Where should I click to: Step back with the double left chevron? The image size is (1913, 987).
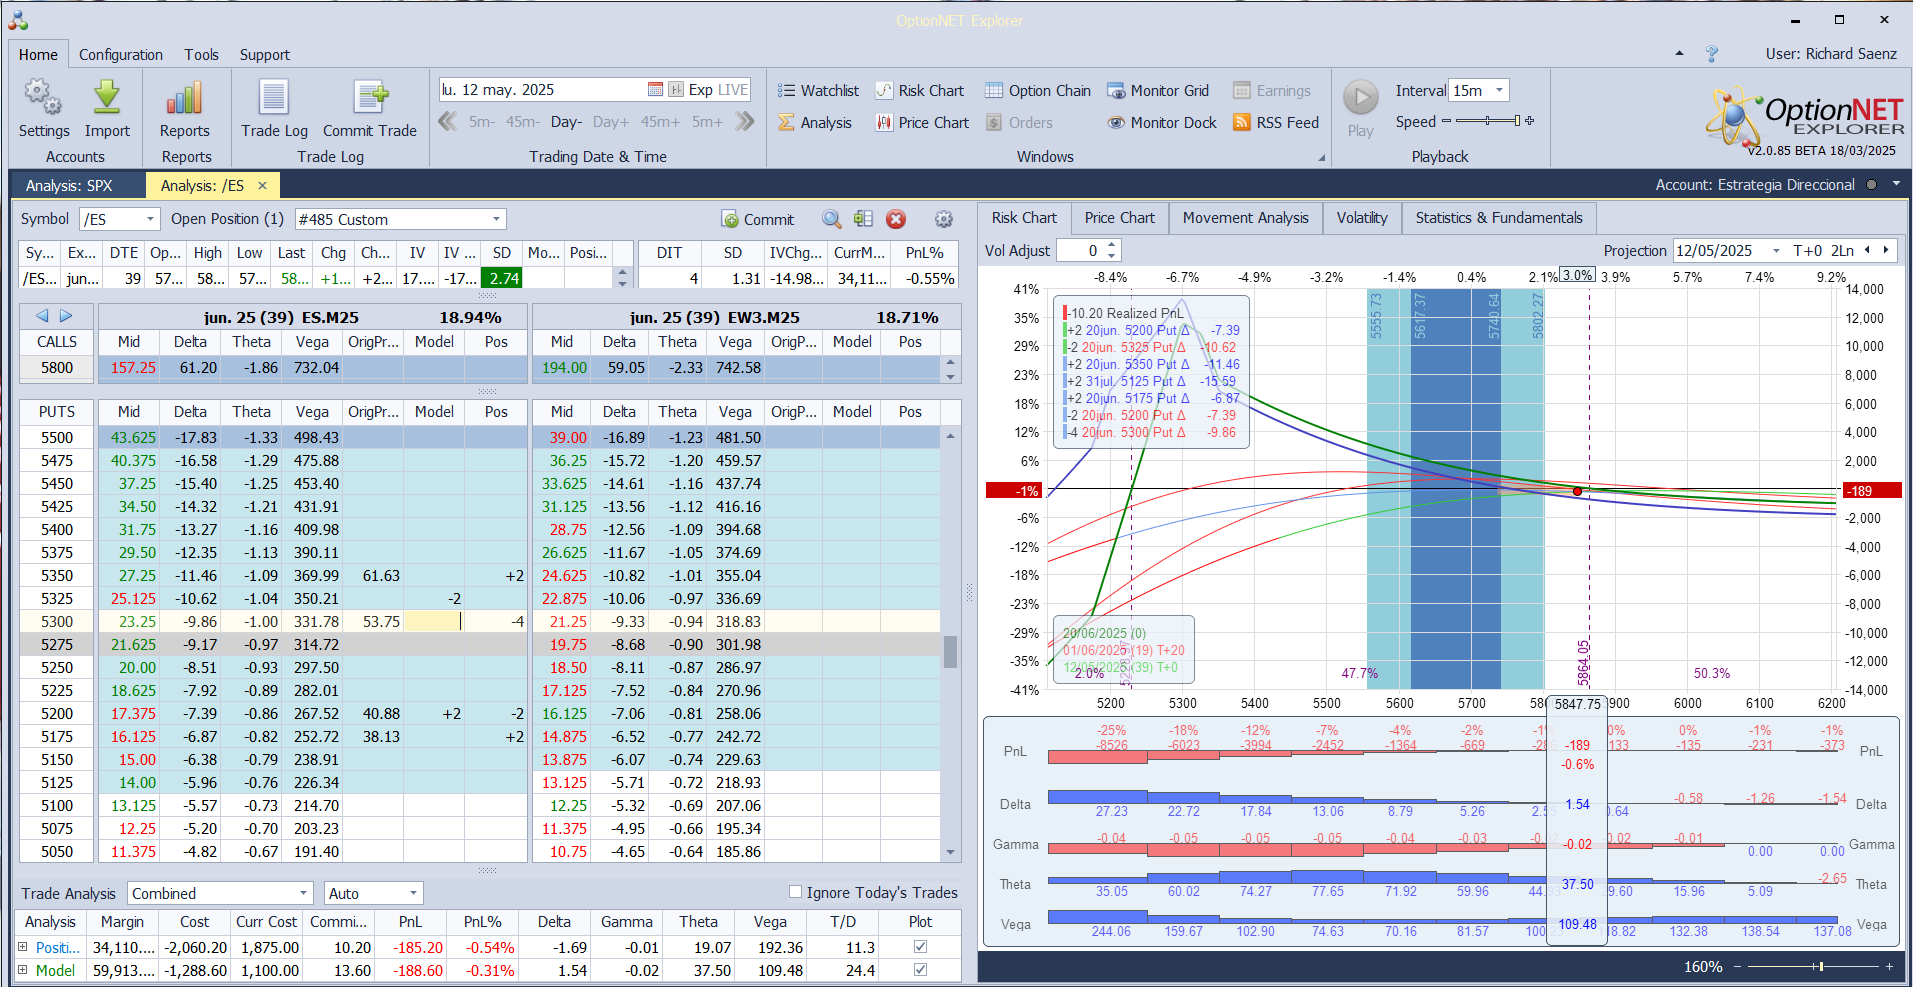pyautogui.click(x=448, y=122)
